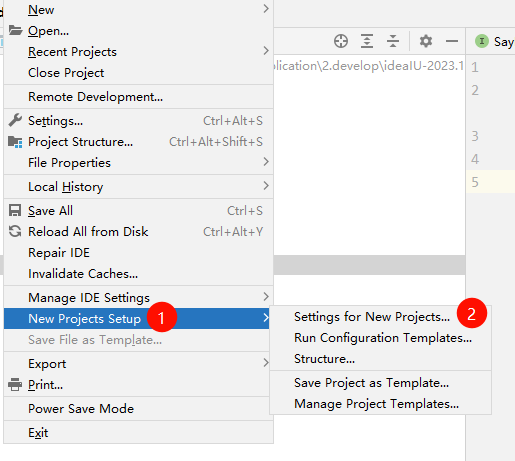Select Repair IDE
This screenshot has width=515, height=461.
(138, 253)
